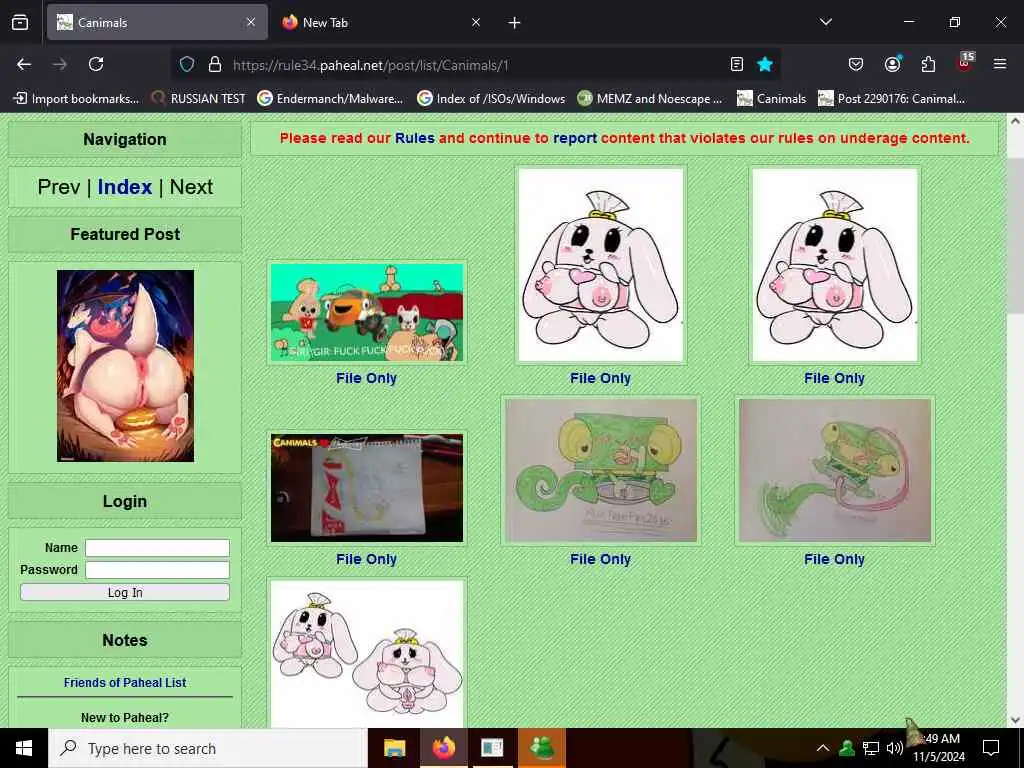The width and height of the screenshot is (1024, 768).
Task: Open the network icon in the system tray
Action: [871, 748]
